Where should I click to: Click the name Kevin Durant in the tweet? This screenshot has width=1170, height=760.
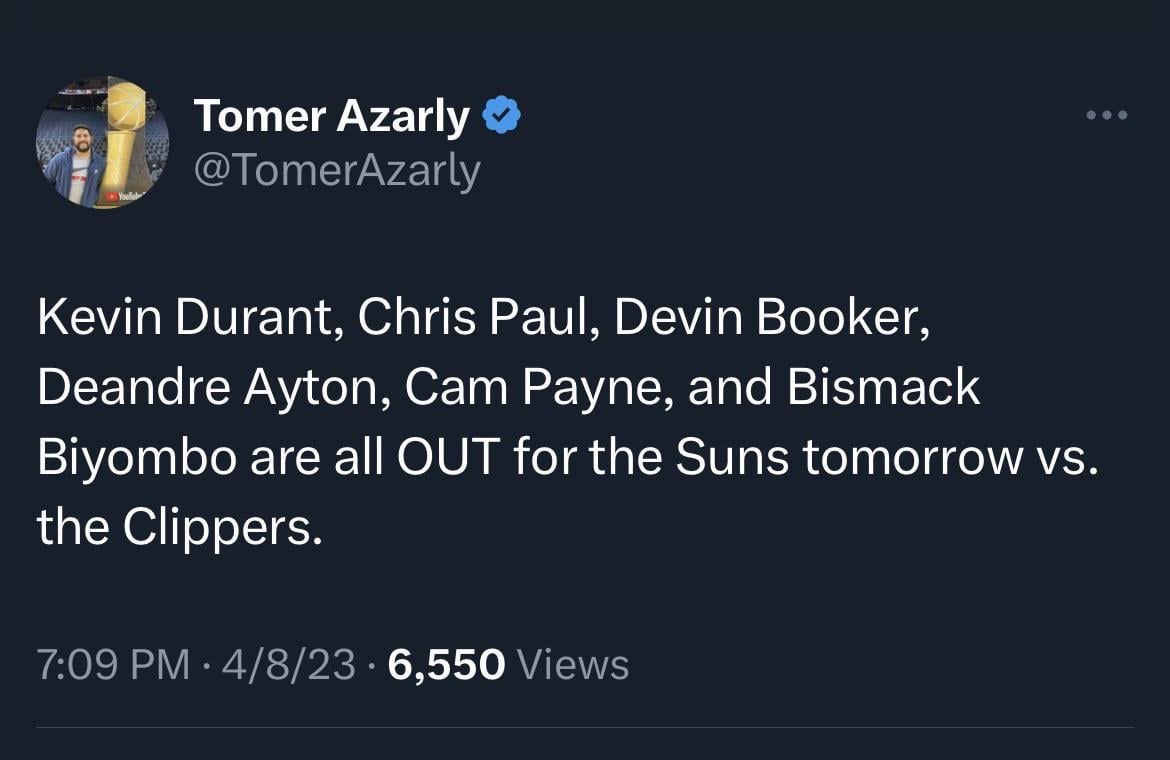[x=187, y=318]
